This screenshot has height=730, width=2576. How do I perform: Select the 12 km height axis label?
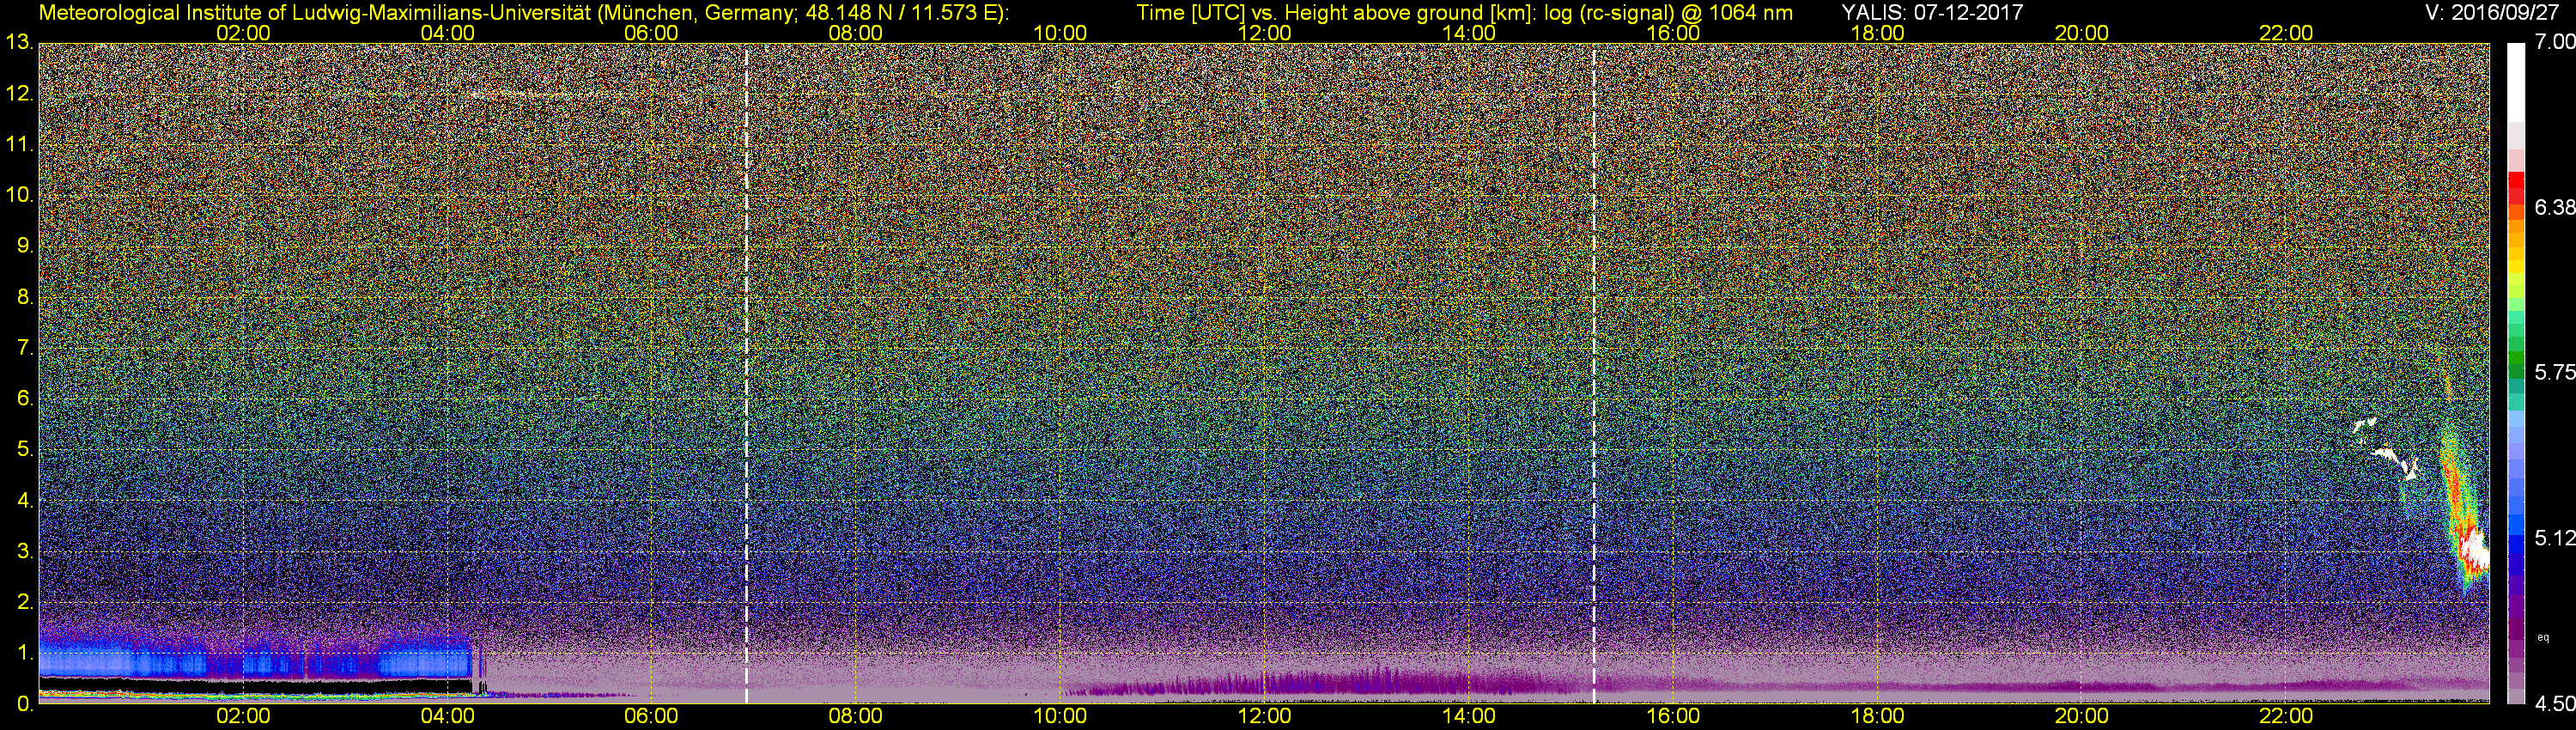[18, 94]
